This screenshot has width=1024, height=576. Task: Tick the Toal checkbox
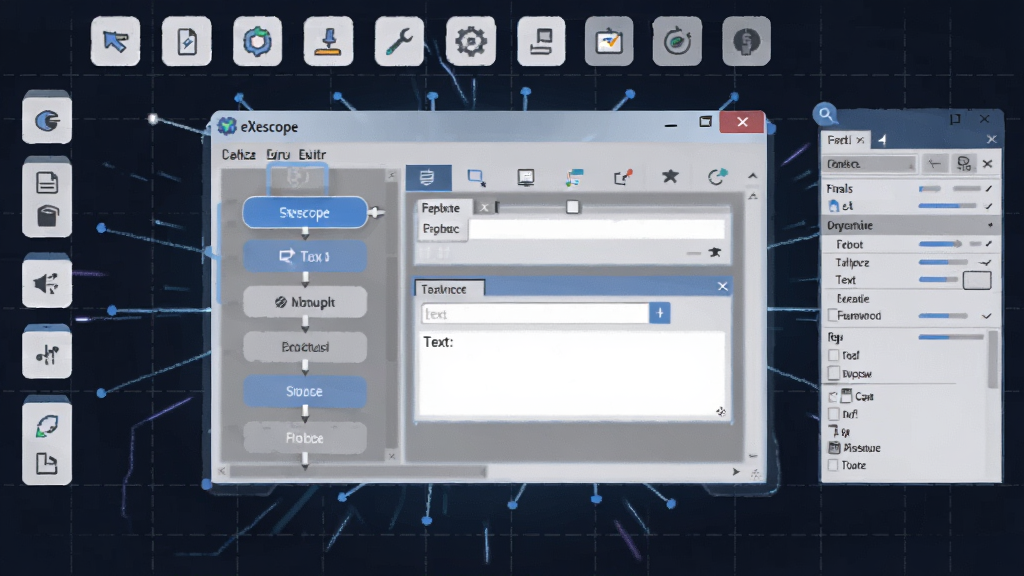click(x=834, y=355)
